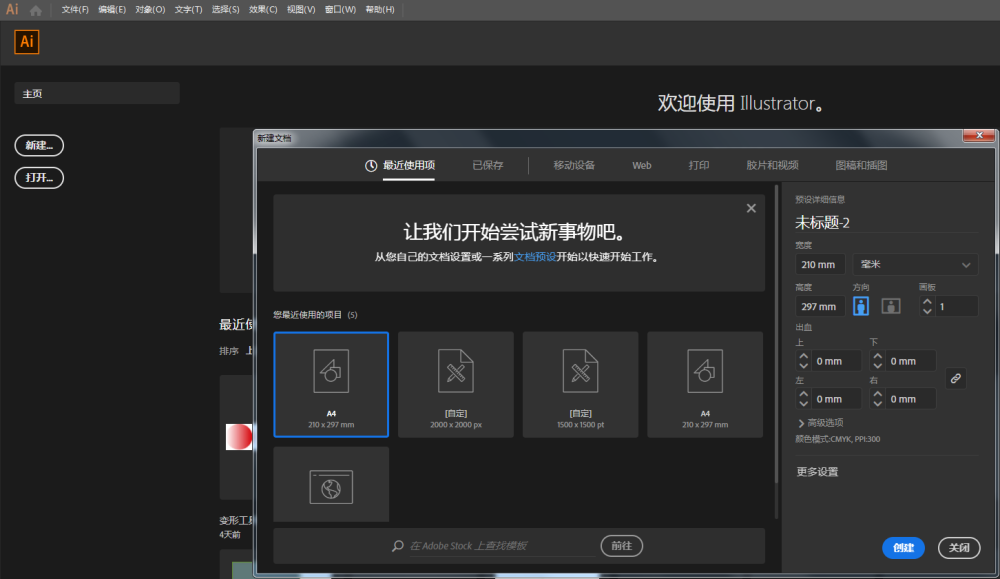
Task: Expand 高级选项 advanced options
Action: (x=821, y=423)
